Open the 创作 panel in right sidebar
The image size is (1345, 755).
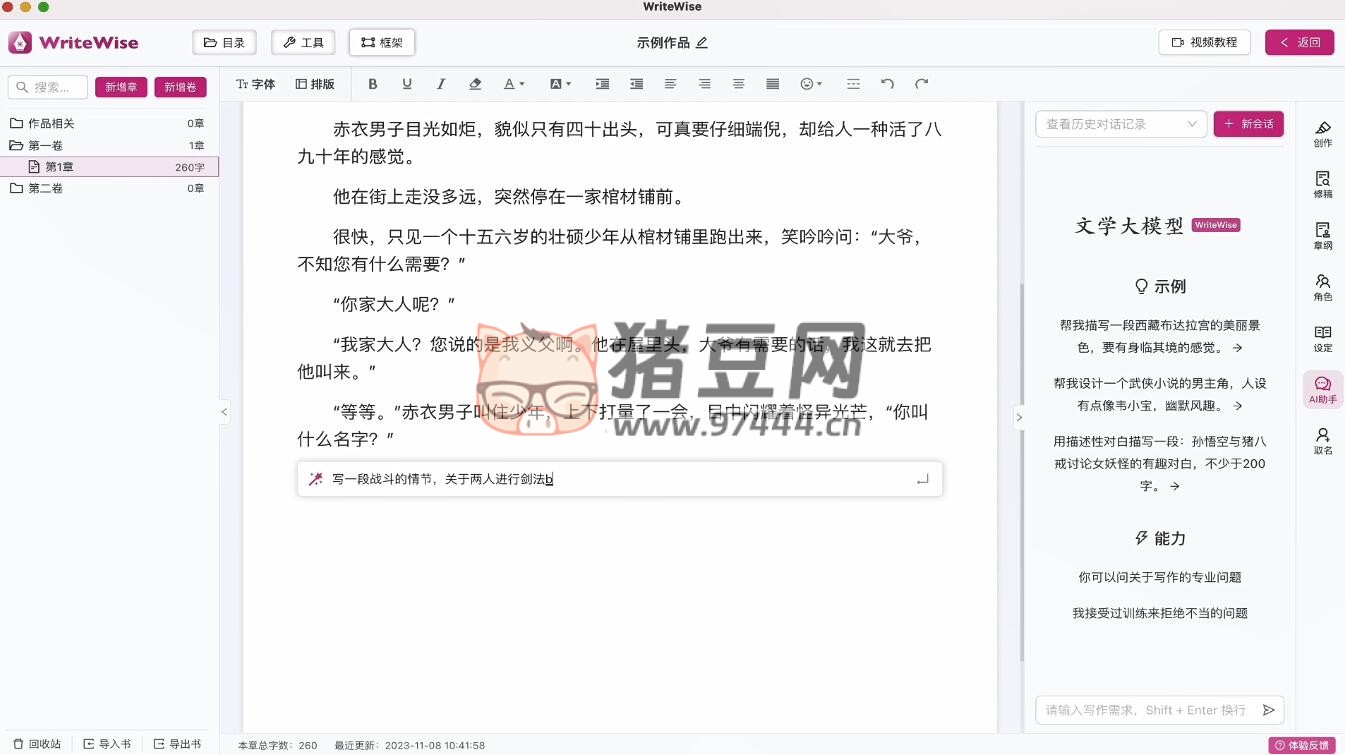click(x=1322, y=134)
